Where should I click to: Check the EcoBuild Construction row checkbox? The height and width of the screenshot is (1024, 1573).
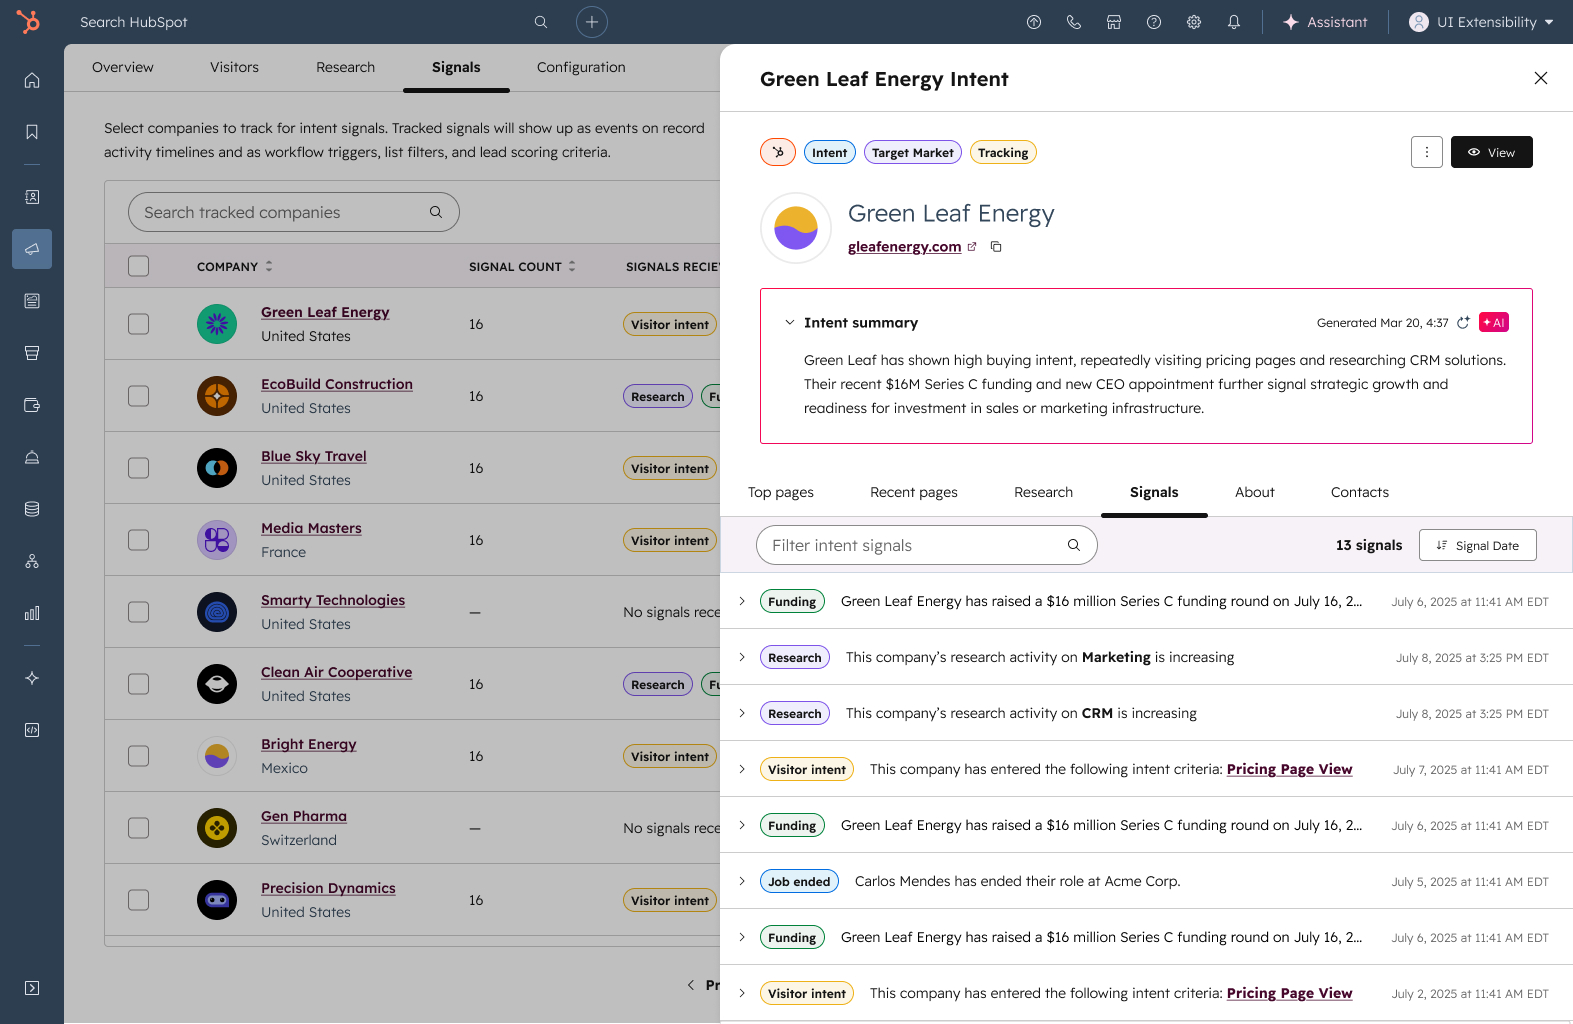click(139, 396)
